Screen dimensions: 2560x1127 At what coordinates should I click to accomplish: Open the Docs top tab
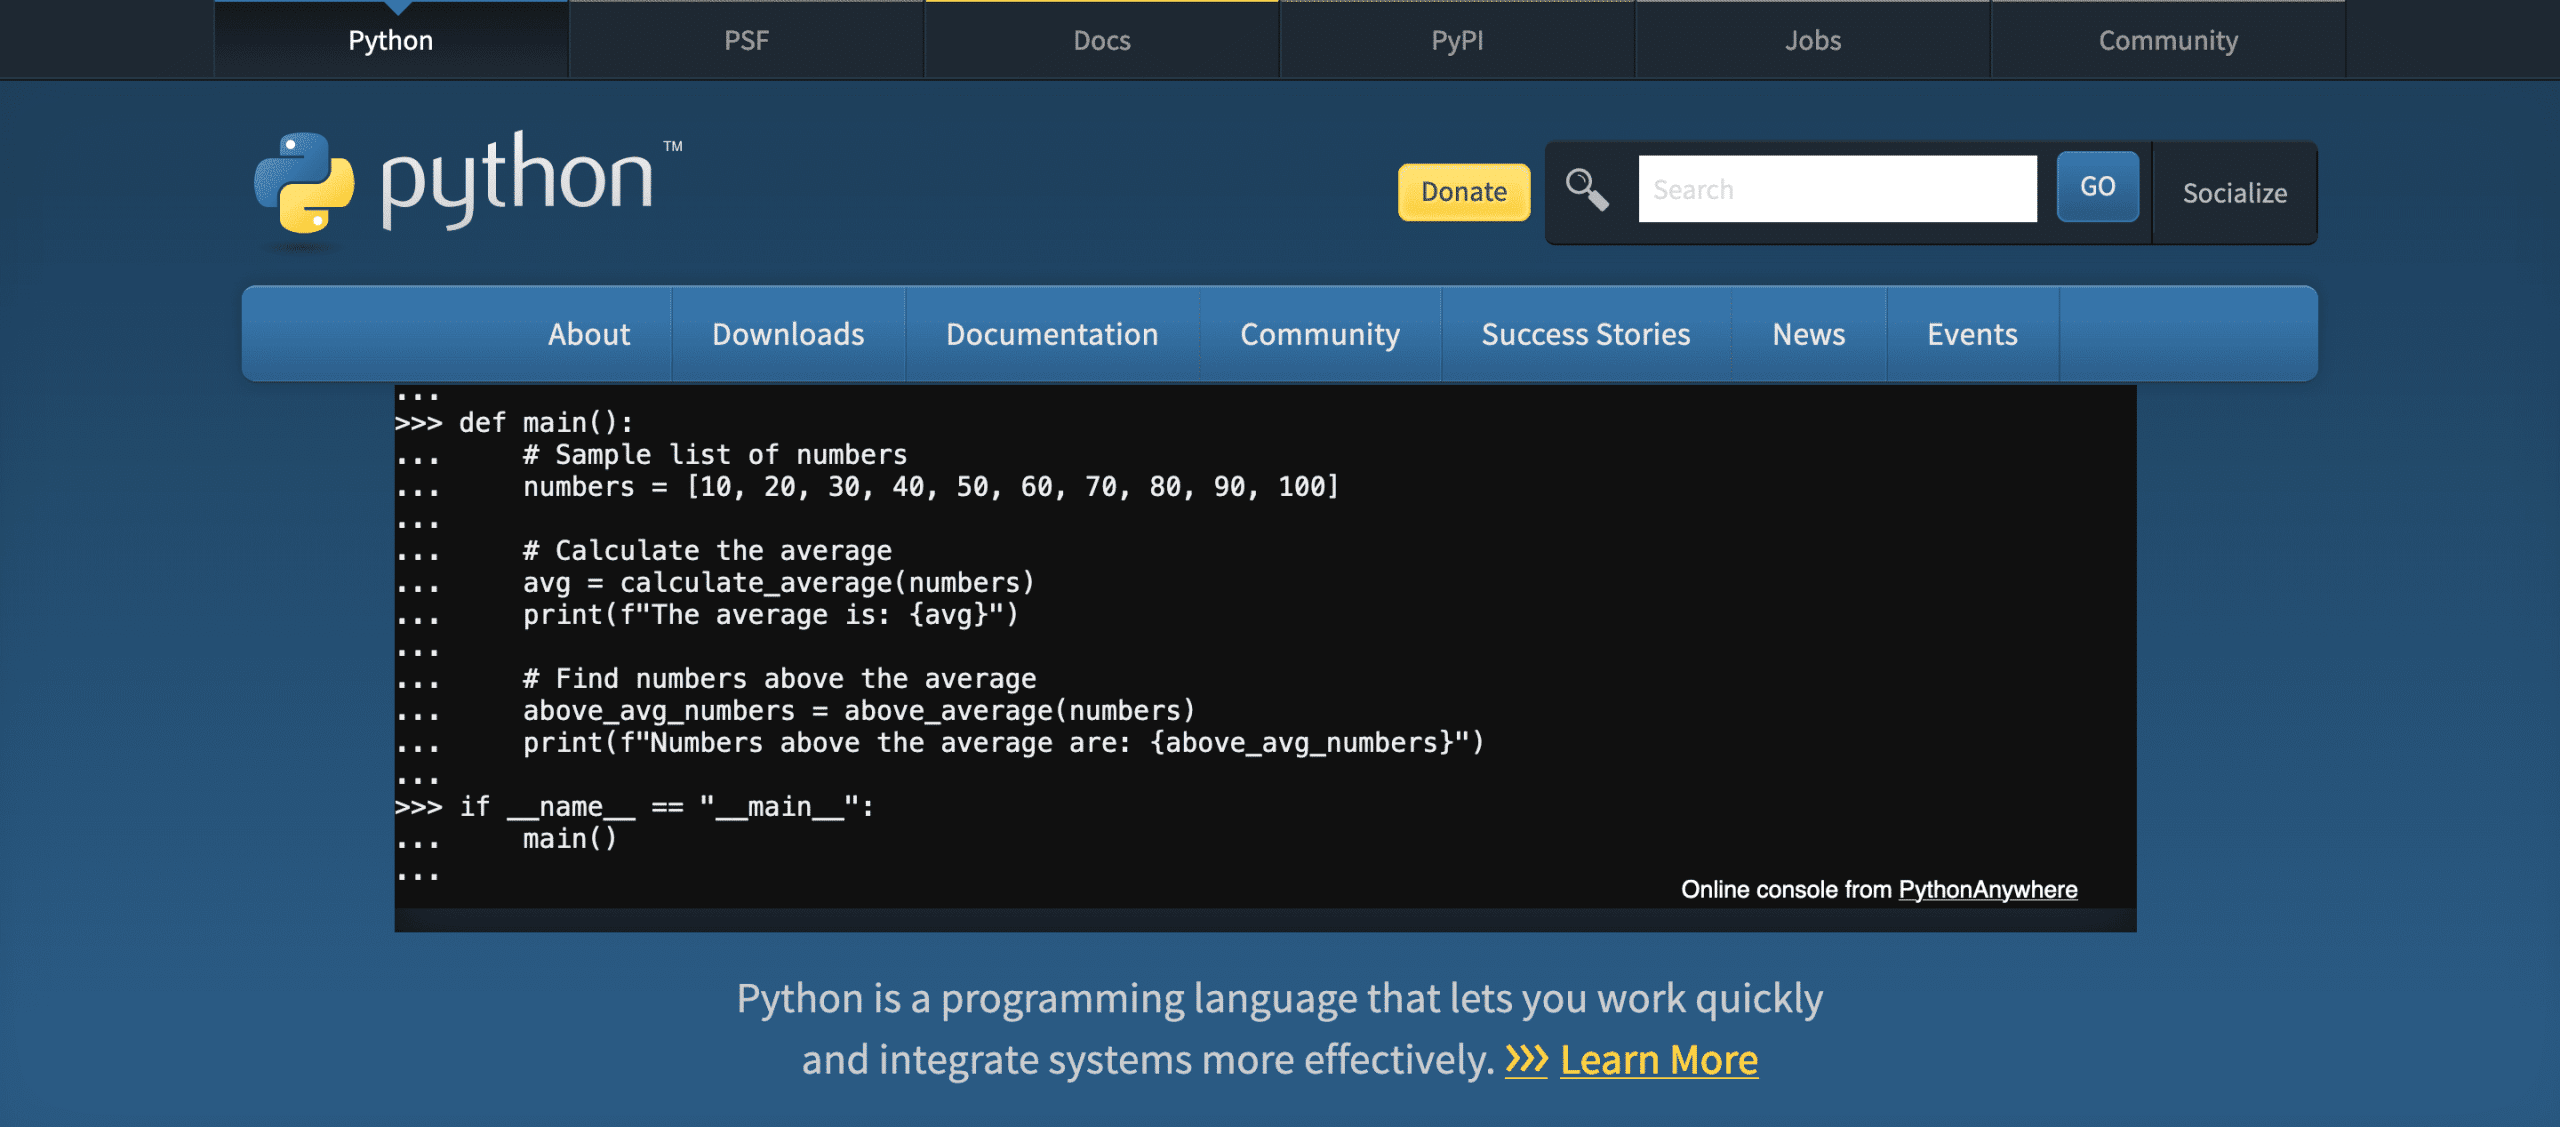1102,40
